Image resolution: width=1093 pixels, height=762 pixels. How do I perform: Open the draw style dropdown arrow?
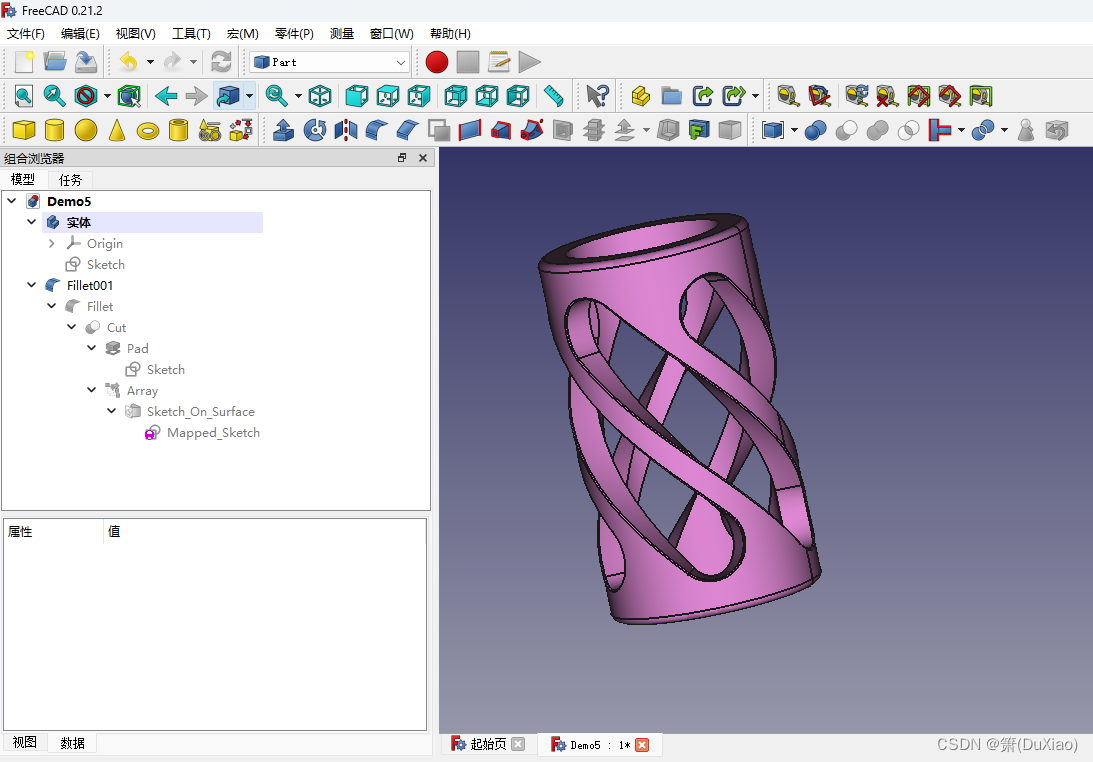click(107, 96)
